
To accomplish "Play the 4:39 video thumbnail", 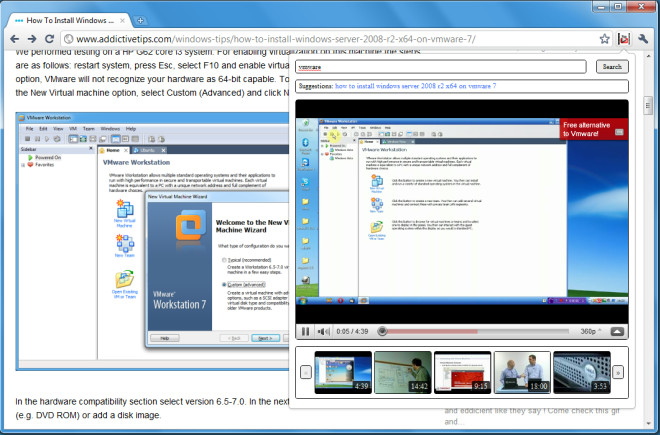I will click(343, 372).
